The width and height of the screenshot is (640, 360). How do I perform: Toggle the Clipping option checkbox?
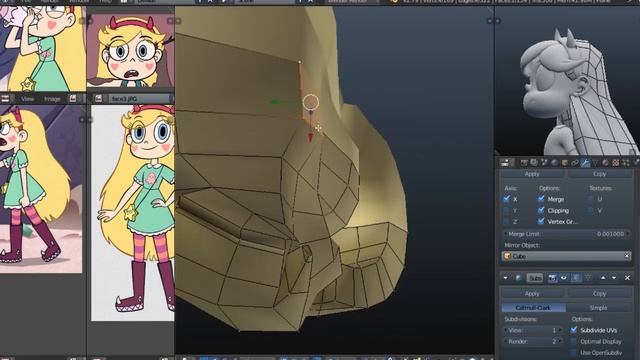tap(541, 210)
